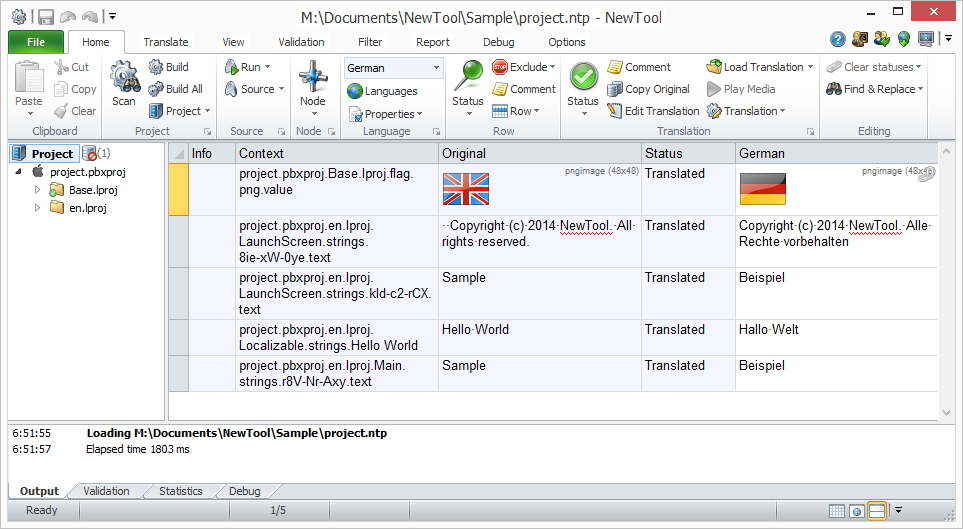This screenshot has width=963, height=529.
Task: Switch to the View ribbon tab
Action: (233, 42)
